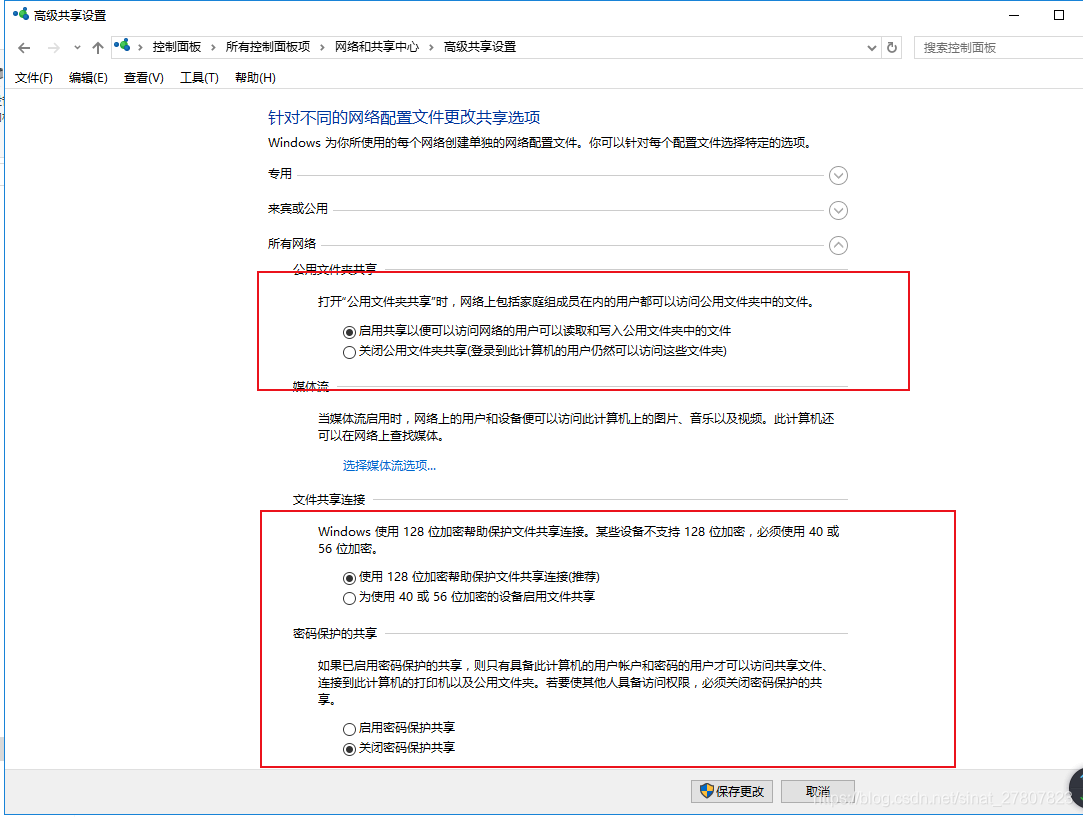This screenshot has width=1083, height=817.
Task: Maximize the 高级共享设置 window
Action: click(1059, 15)
